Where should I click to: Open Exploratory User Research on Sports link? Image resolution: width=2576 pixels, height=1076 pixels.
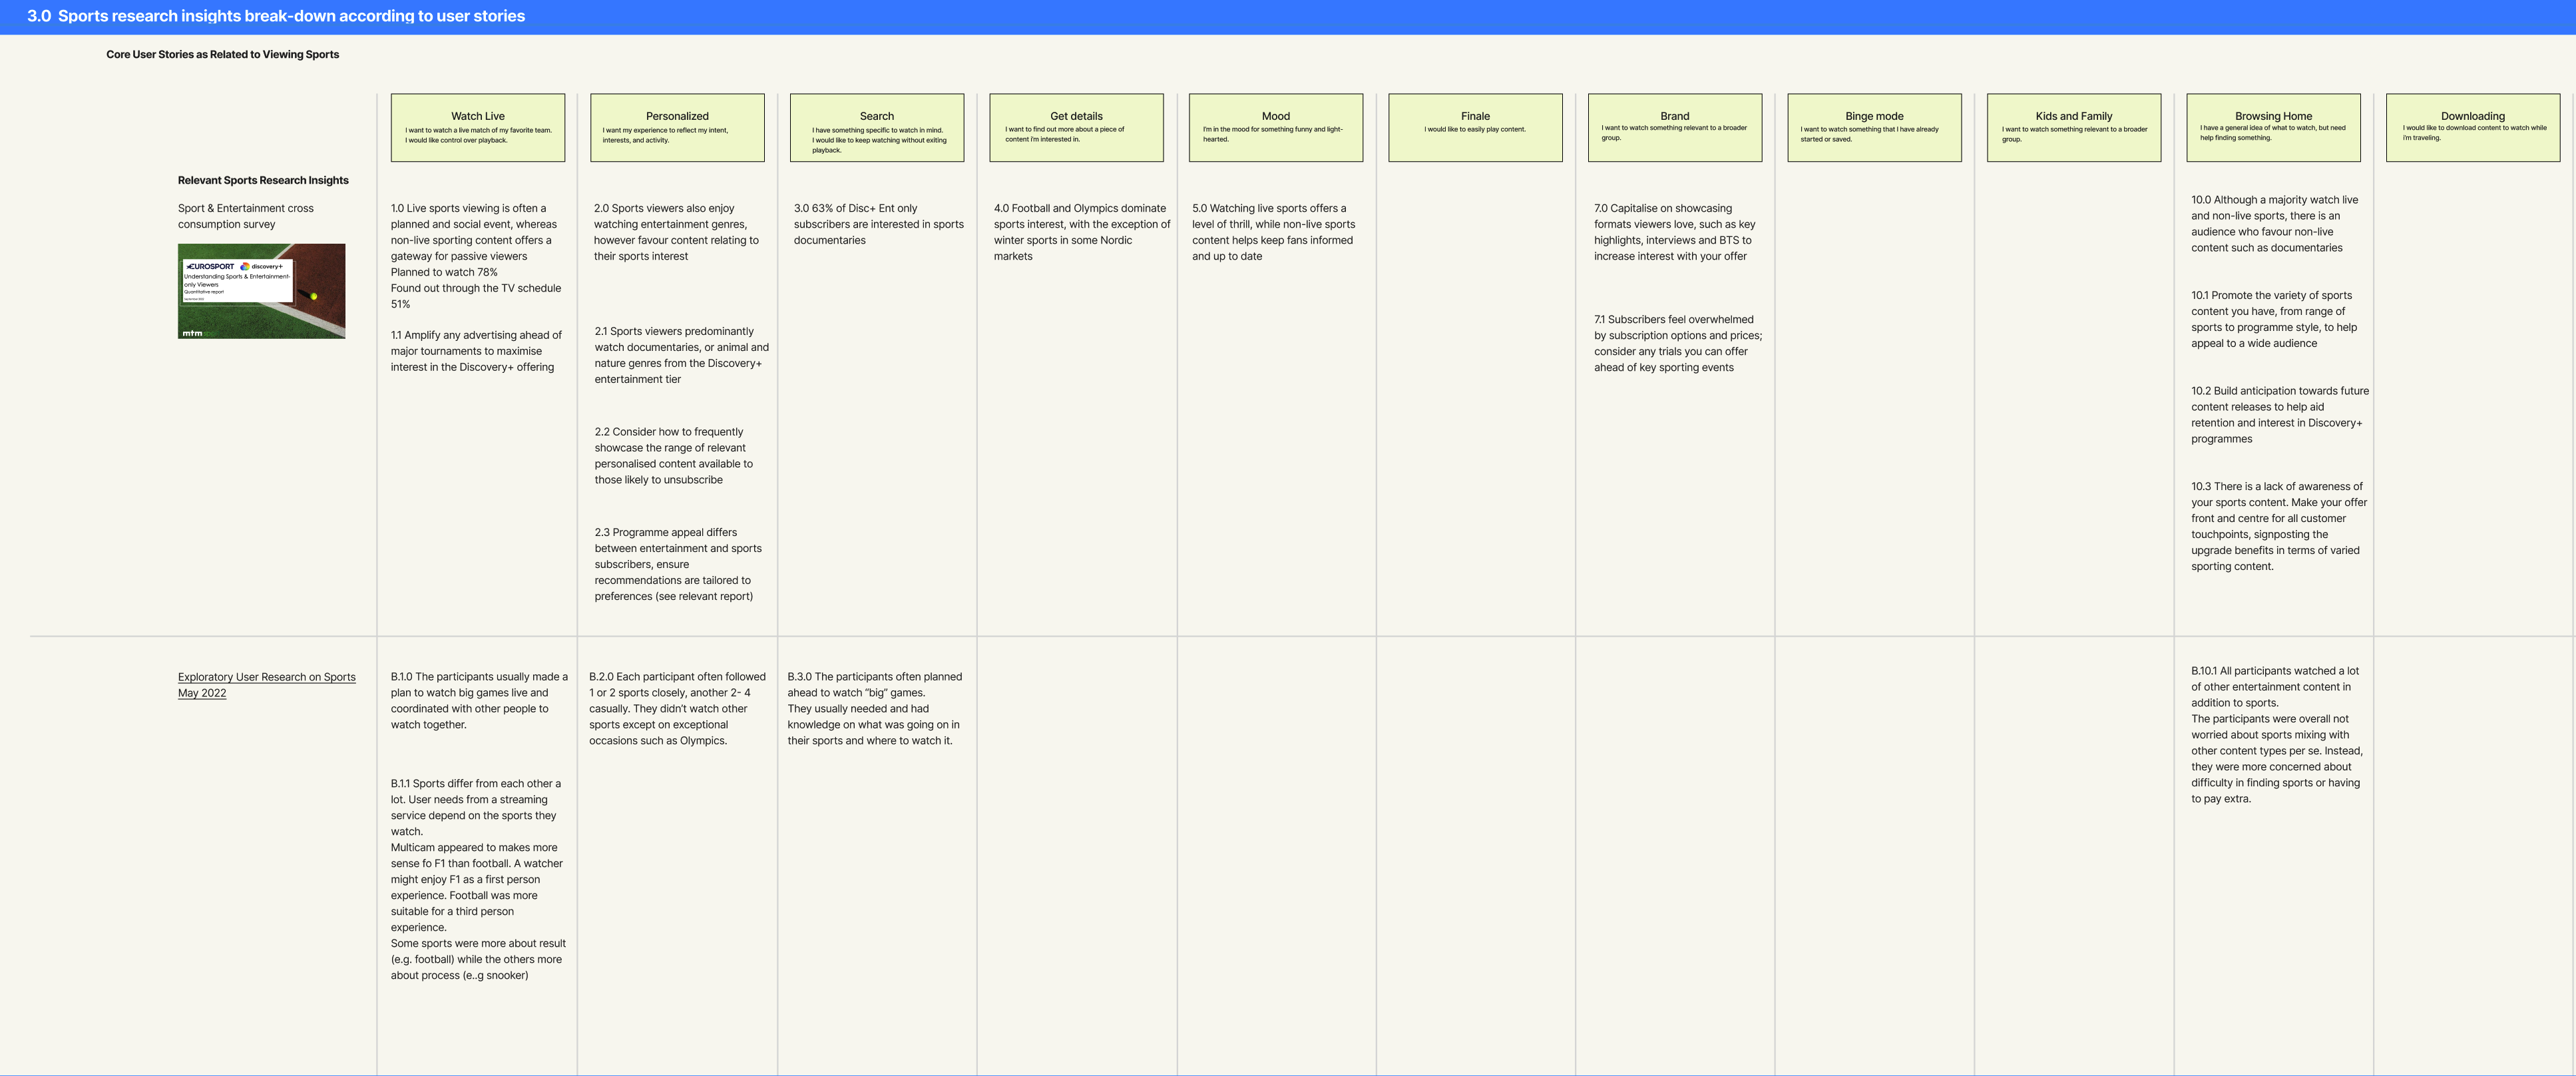pyautogui.click(x=267, y=685)
